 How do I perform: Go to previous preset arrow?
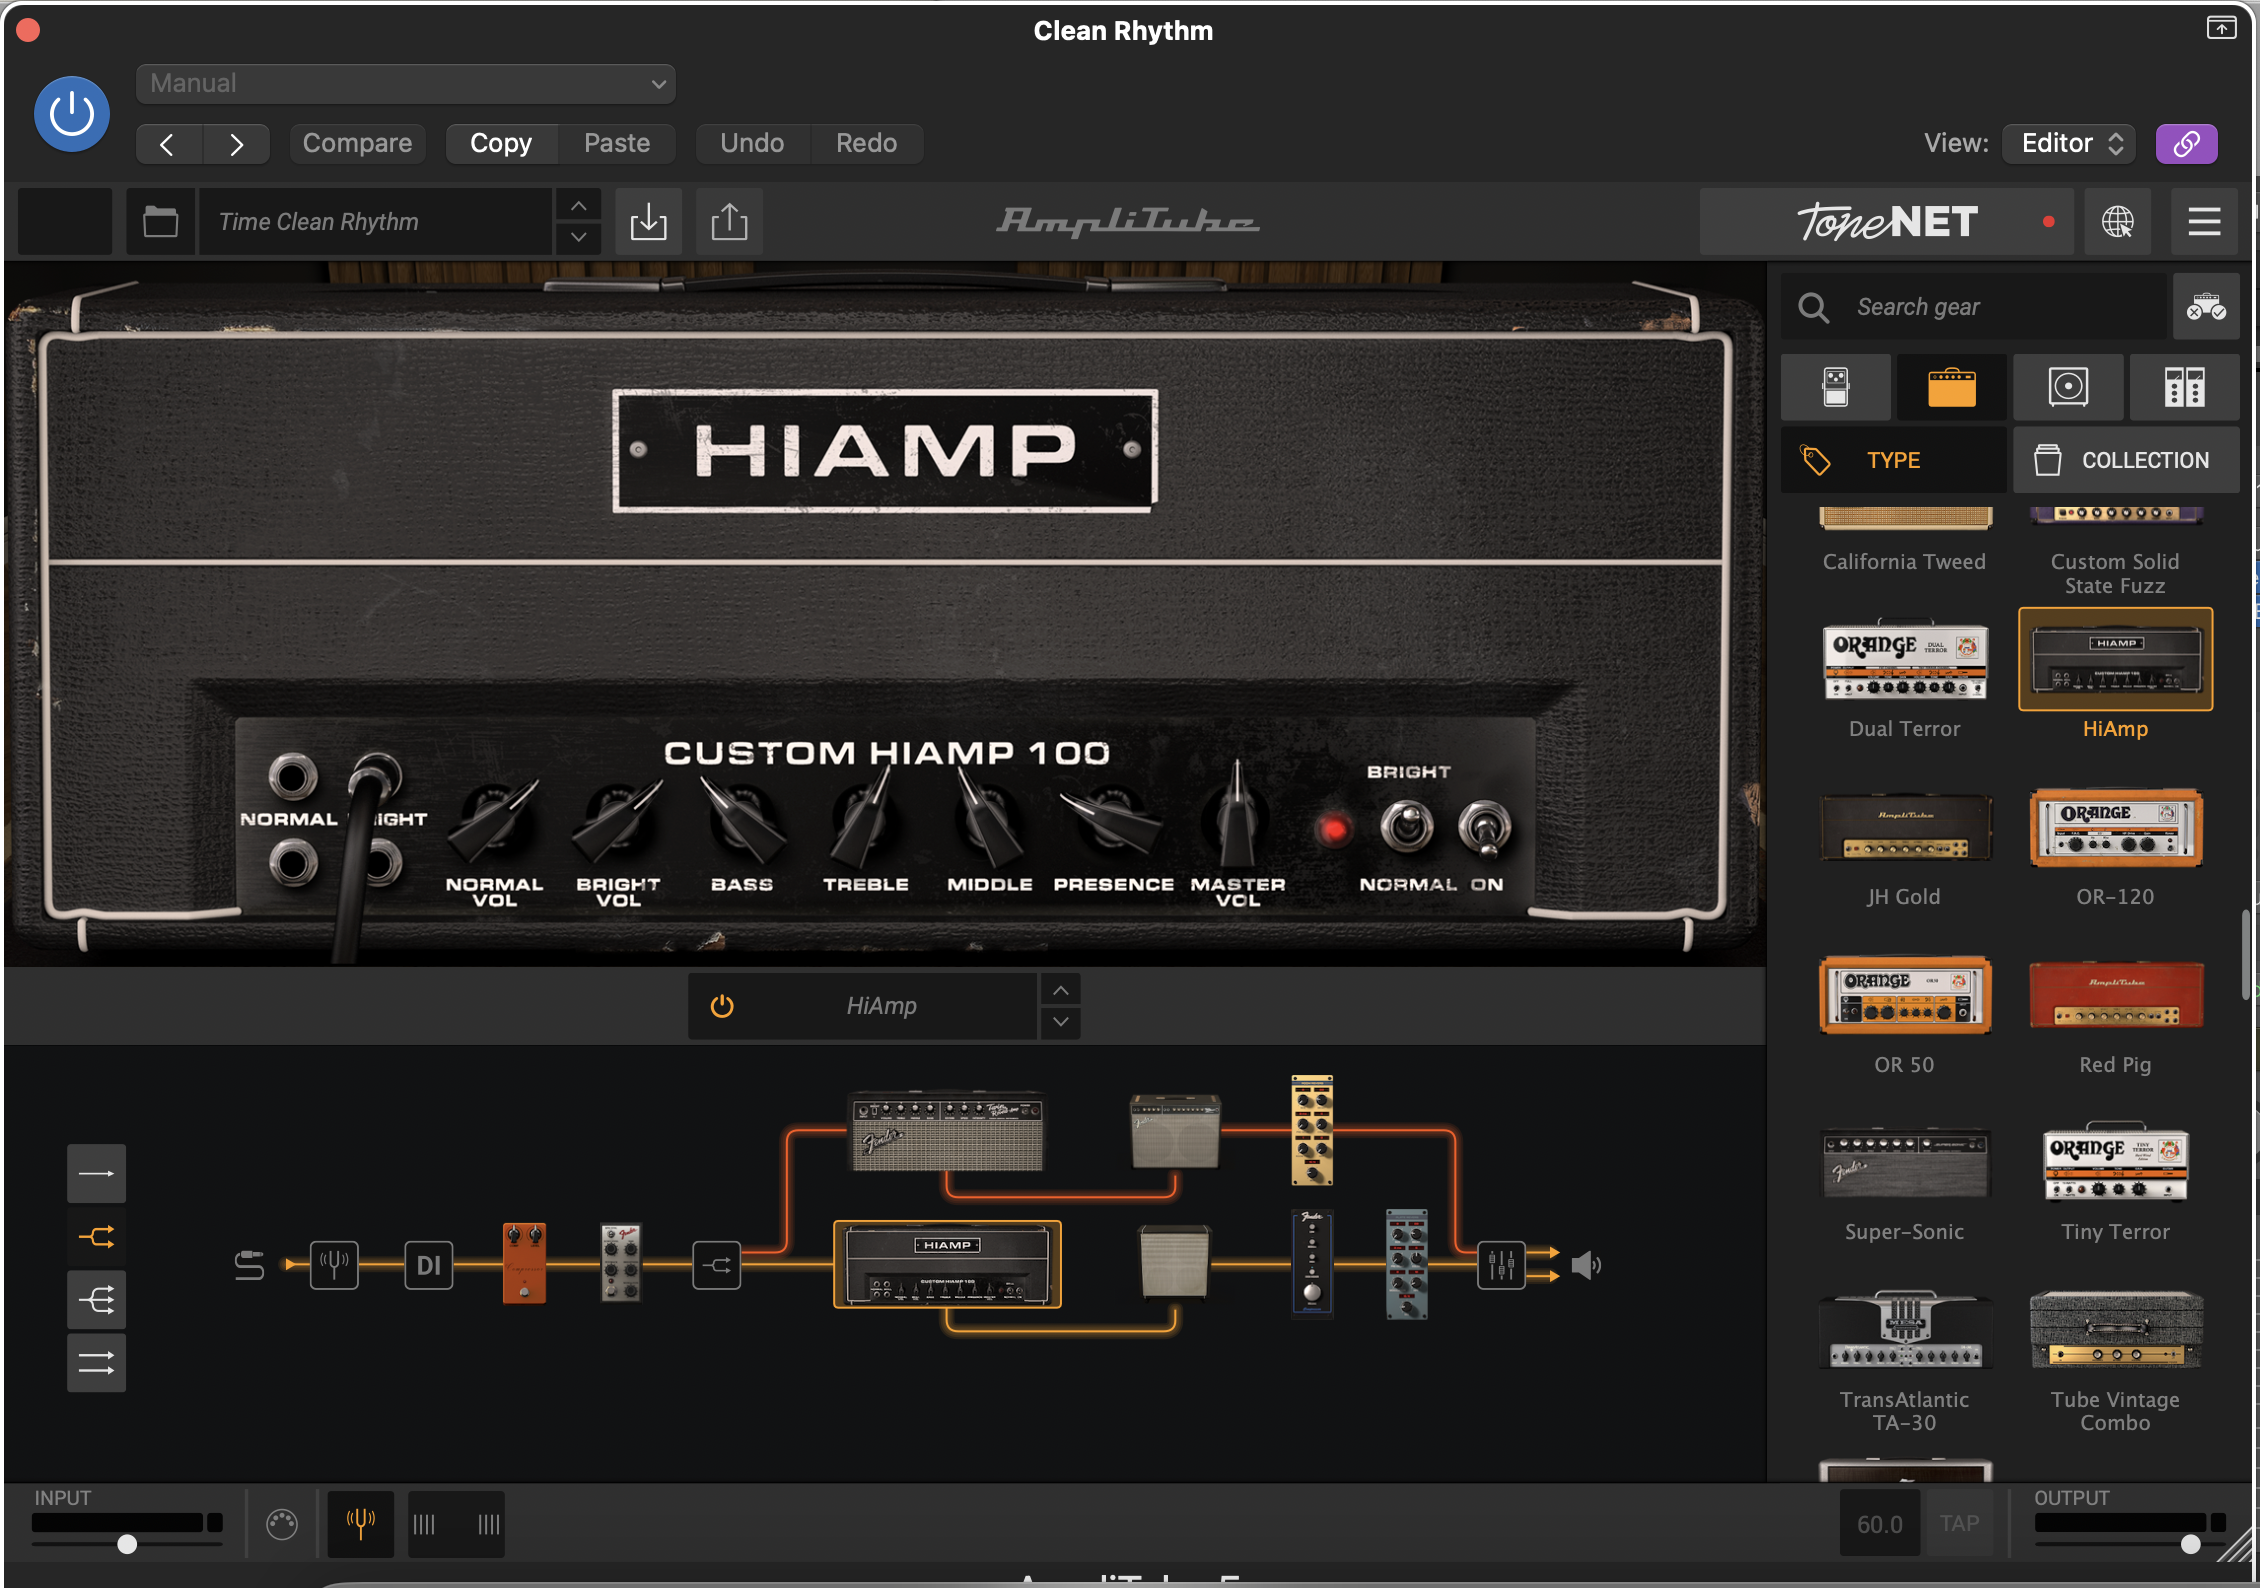(x=168, y=144)
